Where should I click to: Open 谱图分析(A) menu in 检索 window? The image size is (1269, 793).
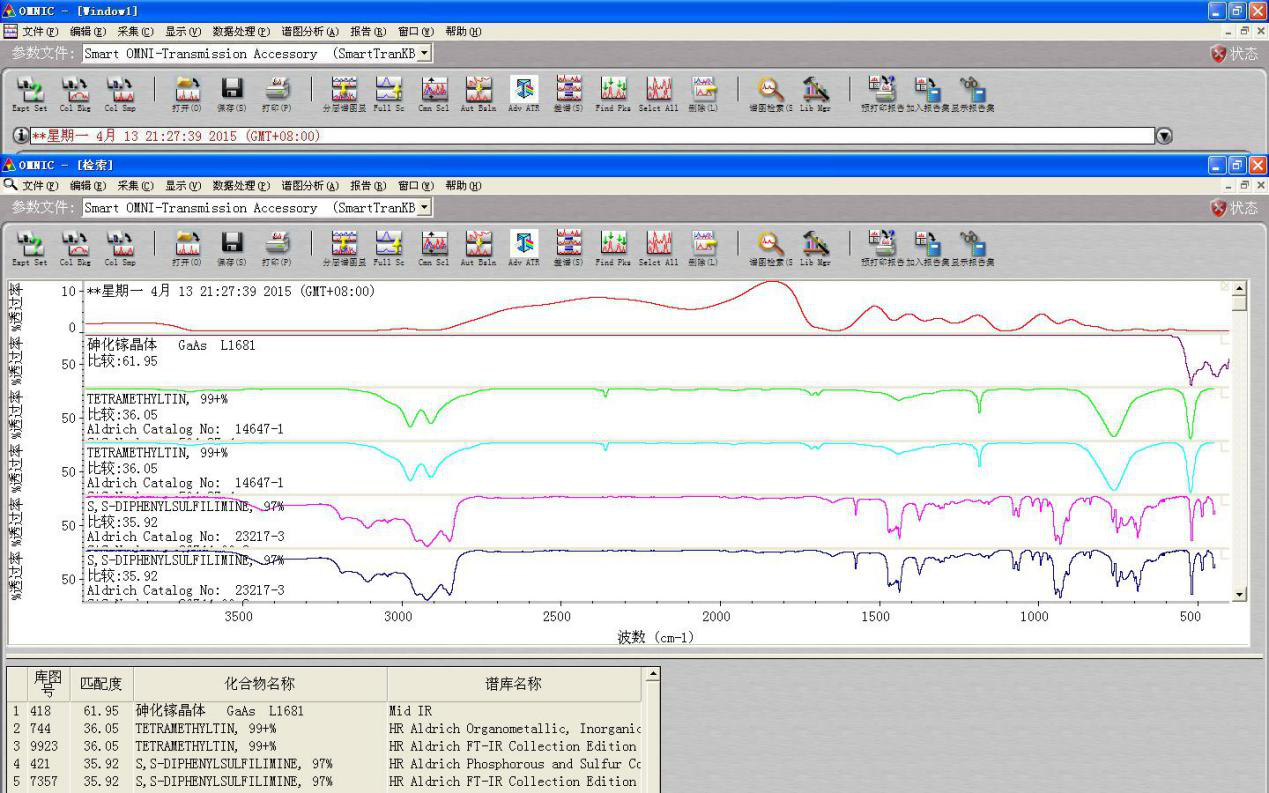[x=310, y=186]
